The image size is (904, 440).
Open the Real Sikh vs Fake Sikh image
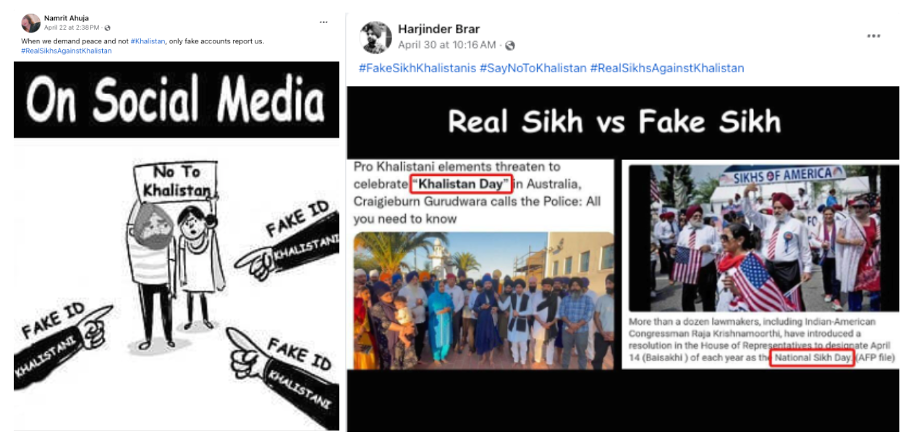coord(623,259)
